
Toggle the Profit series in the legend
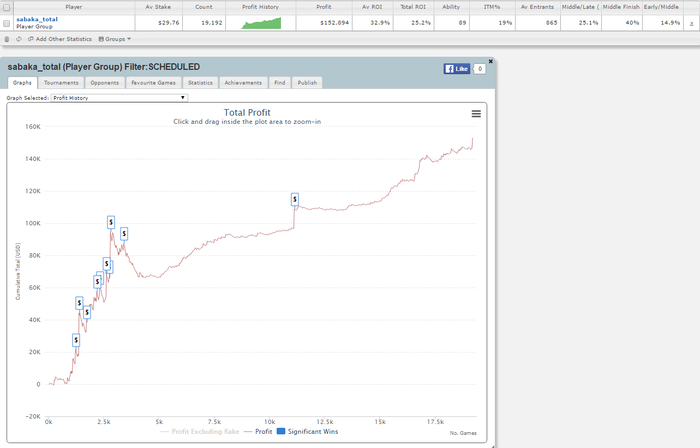tap(258, 431)
